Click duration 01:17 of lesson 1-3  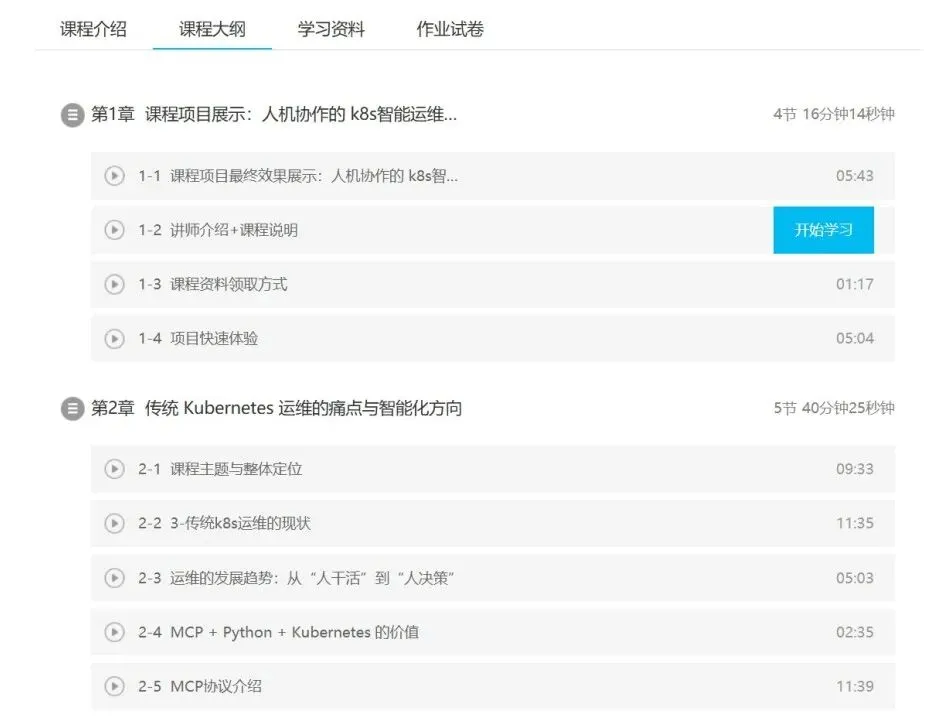[854, 284]
